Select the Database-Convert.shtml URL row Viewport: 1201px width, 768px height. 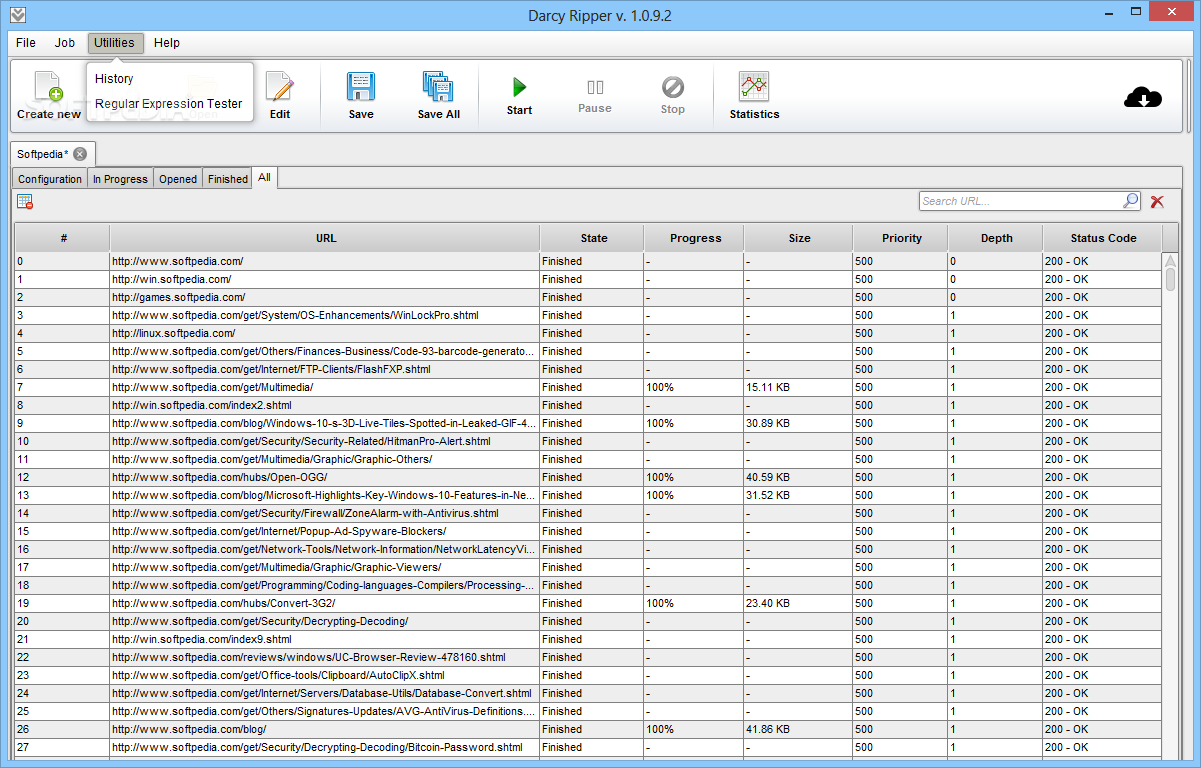588,693
